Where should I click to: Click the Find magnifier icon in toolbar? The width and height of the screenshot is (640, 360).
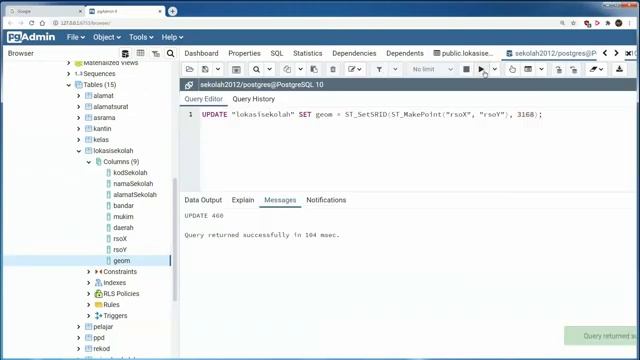coord(256,69)
